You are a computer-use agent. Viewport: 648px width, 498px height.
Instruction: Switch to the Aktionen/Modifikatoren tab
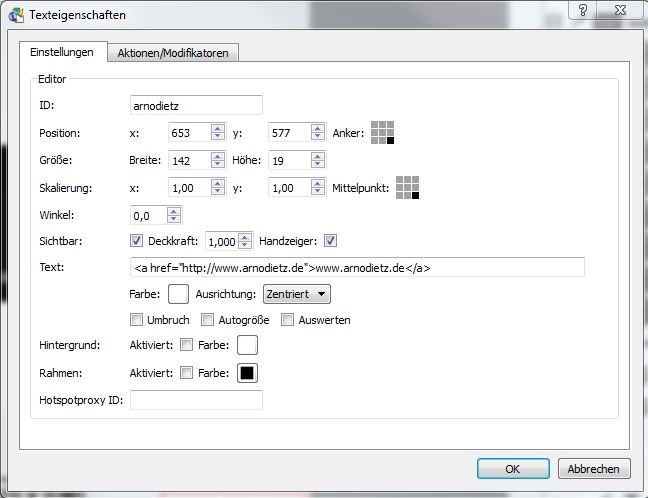[173, 53]
